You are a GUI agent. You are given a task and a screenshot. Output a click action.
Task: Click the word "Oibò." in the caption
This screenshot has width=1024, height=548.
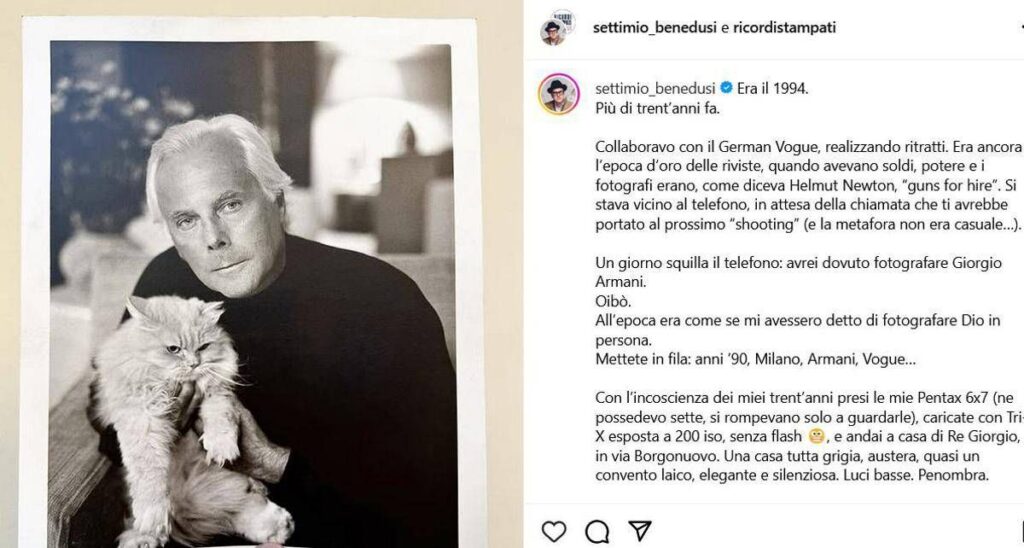tap(613, 302)
